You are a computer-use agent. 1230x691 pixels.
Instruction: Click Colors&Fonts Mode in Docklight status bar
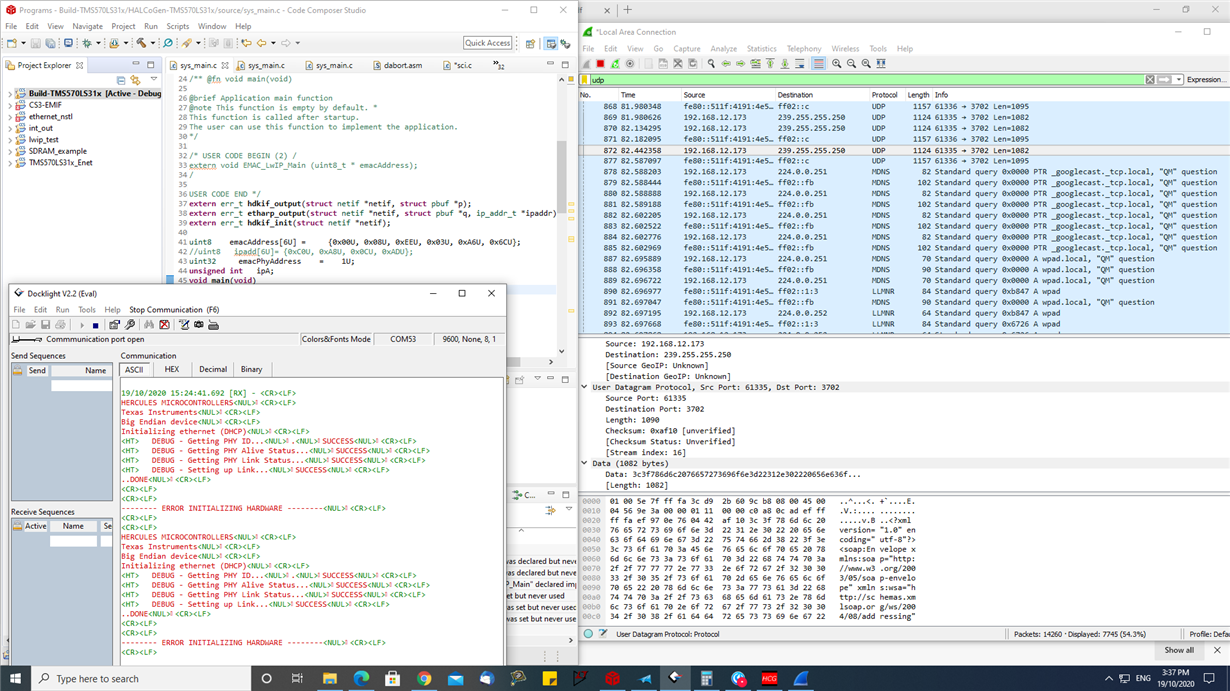(x=336, y=339)
